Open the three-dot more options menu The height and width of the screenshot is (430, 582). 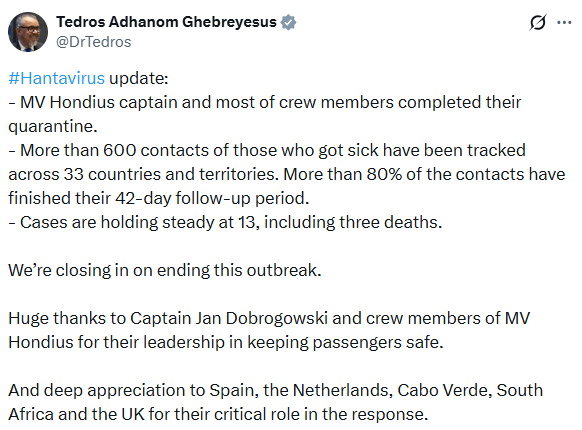pyautogui.click(x=564, y=23)
